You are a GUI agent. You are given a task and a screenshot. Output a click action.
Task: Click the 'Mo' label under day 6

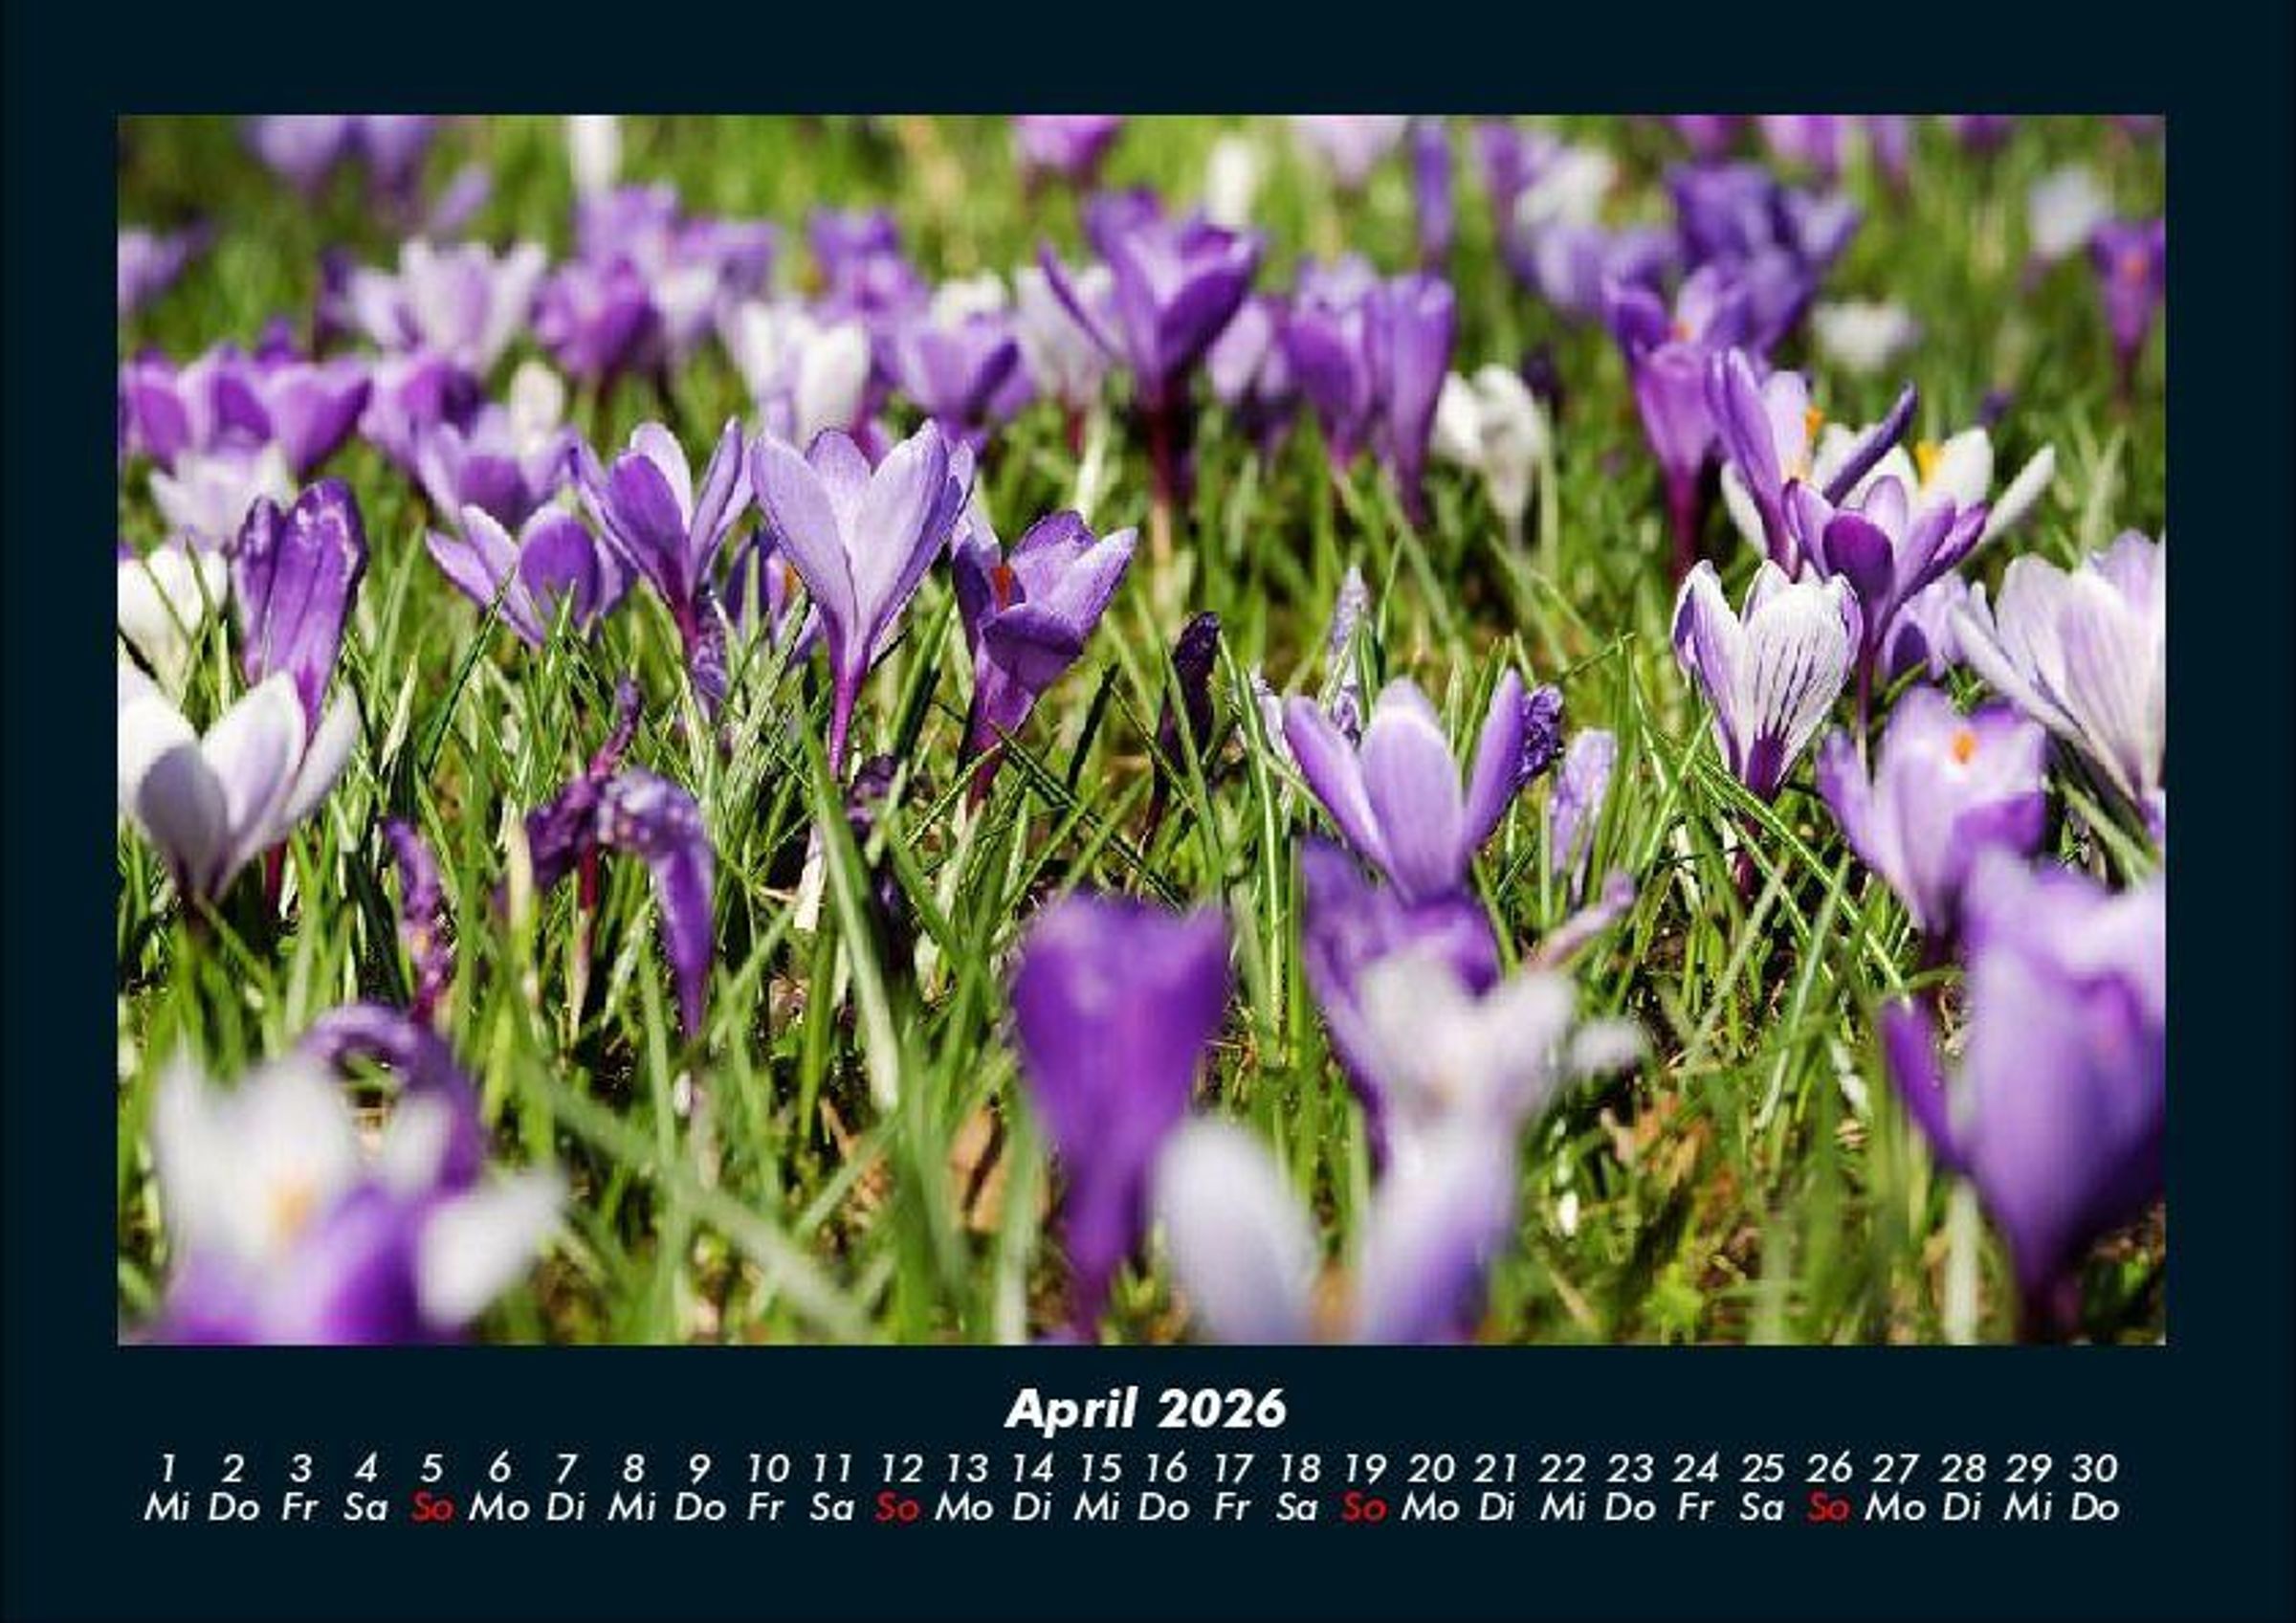click(499, 1508)
